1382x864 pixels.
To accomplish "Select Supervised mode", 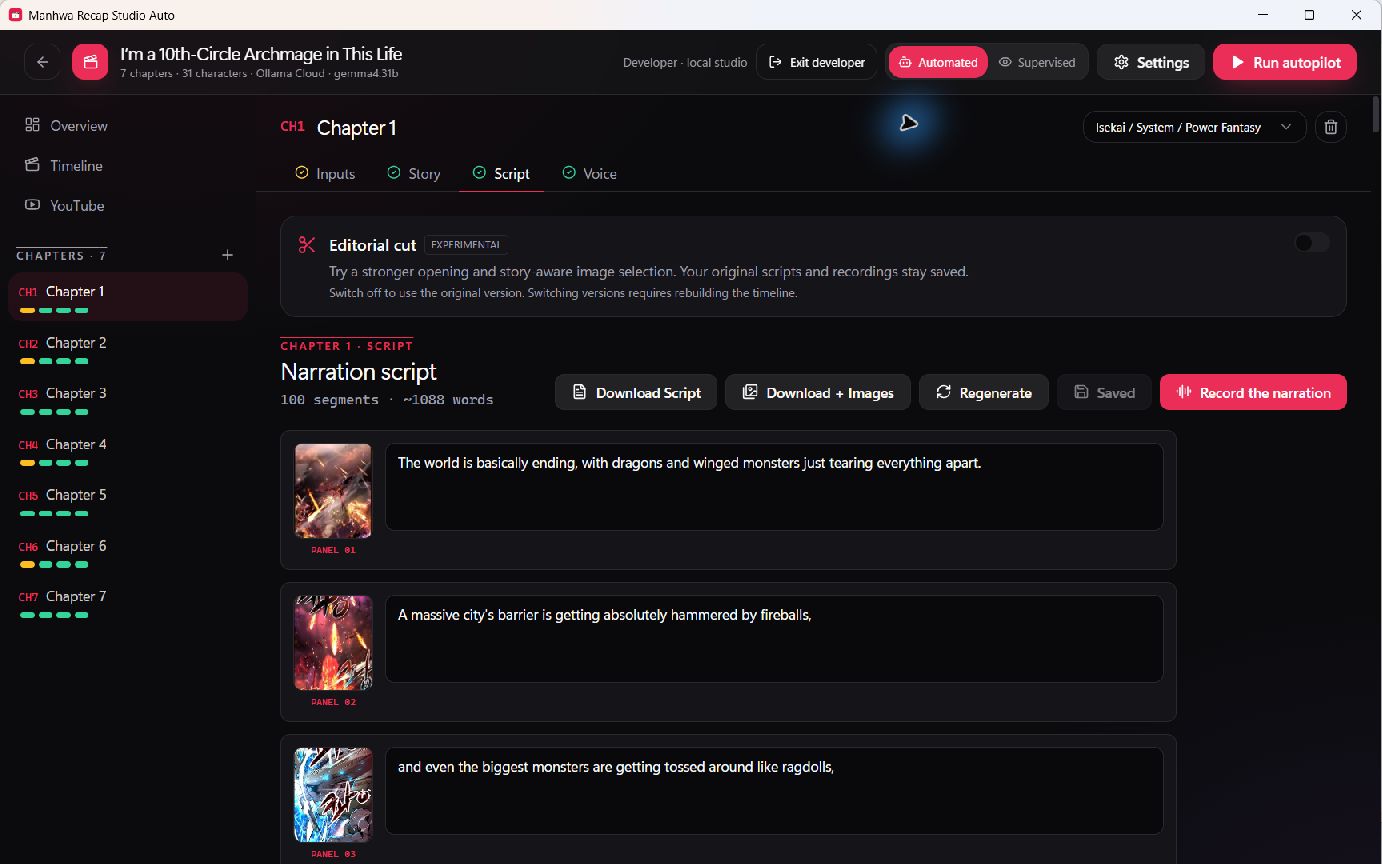I will pyautogui.click(x=1037, y=62).
